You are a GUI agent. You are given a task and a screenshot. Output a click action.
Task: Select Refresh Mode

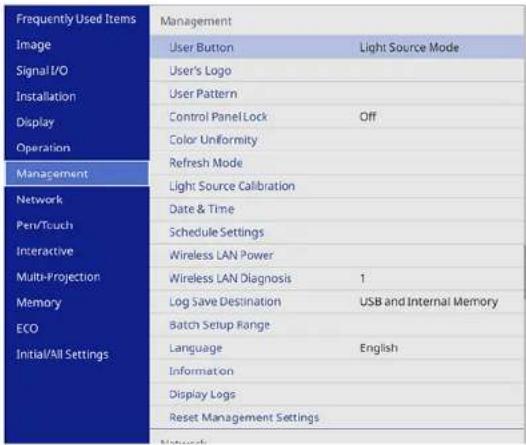coord(337,163)
